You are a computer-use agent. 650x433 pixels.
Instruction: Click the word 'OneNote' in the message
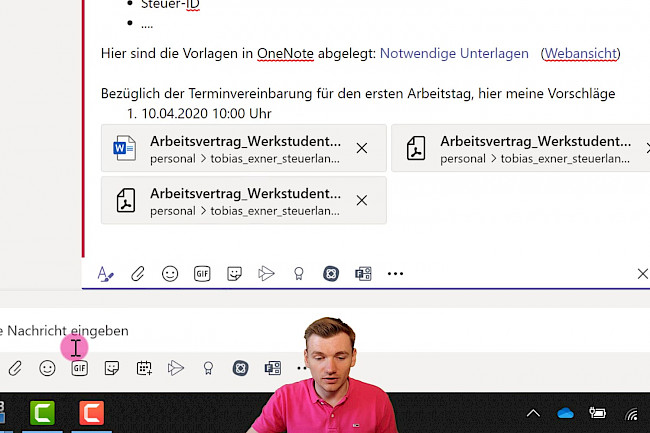pyautogui.click(x=285, y=53)
